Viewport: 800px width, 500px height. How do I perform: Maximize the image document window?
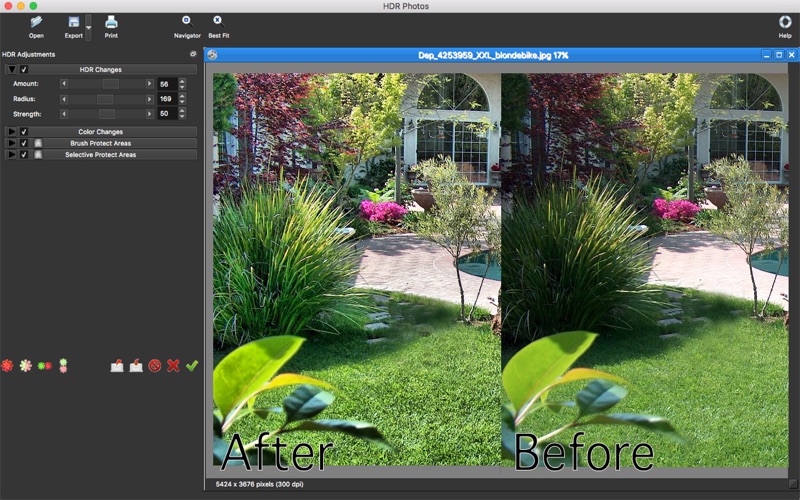pos(779,55)
